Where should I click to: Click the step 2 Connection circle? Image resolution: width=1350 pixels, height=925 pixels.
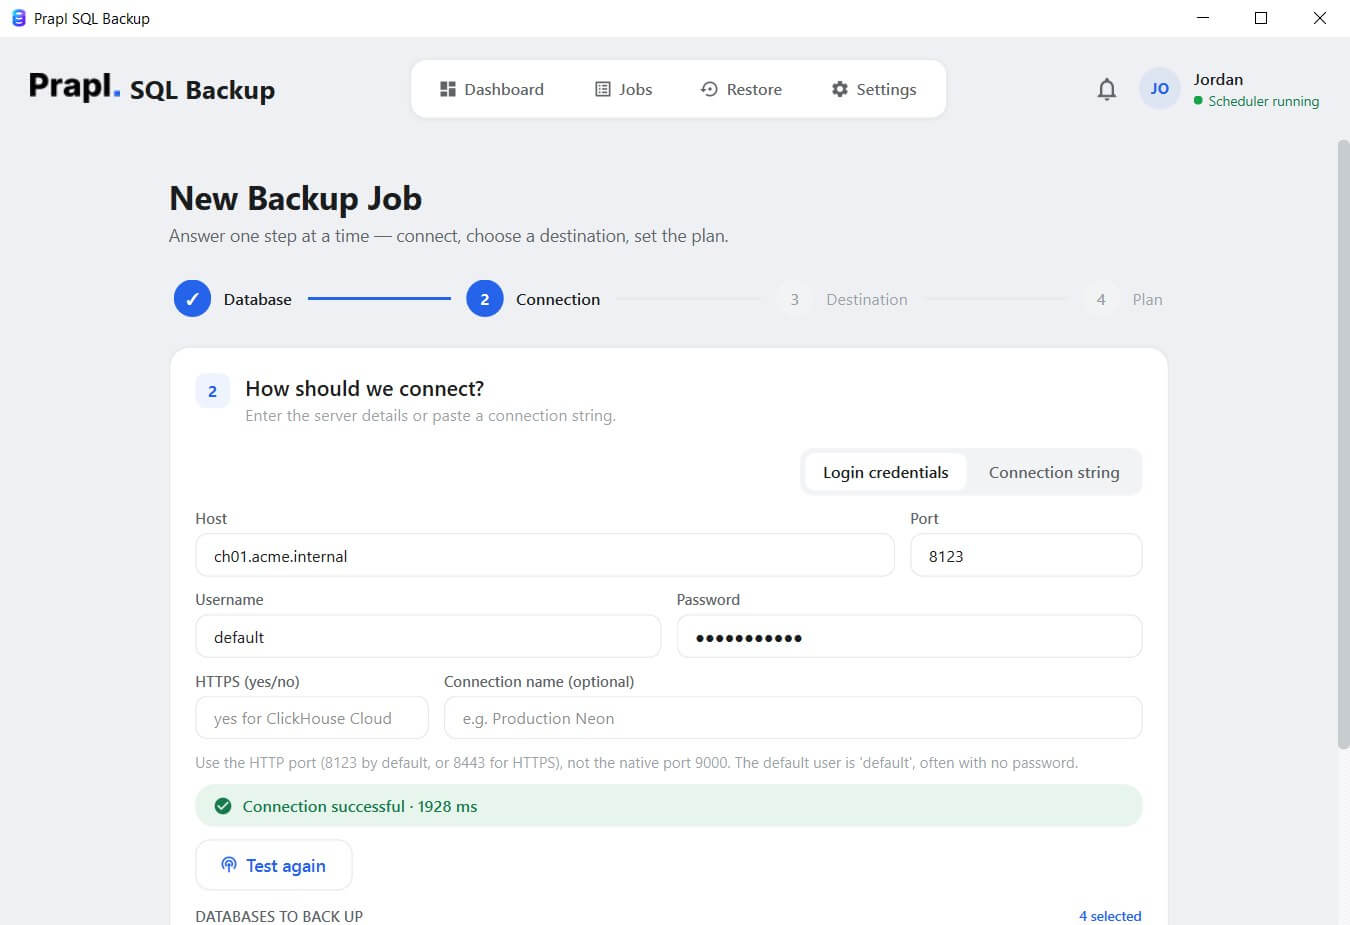point(485,299)
